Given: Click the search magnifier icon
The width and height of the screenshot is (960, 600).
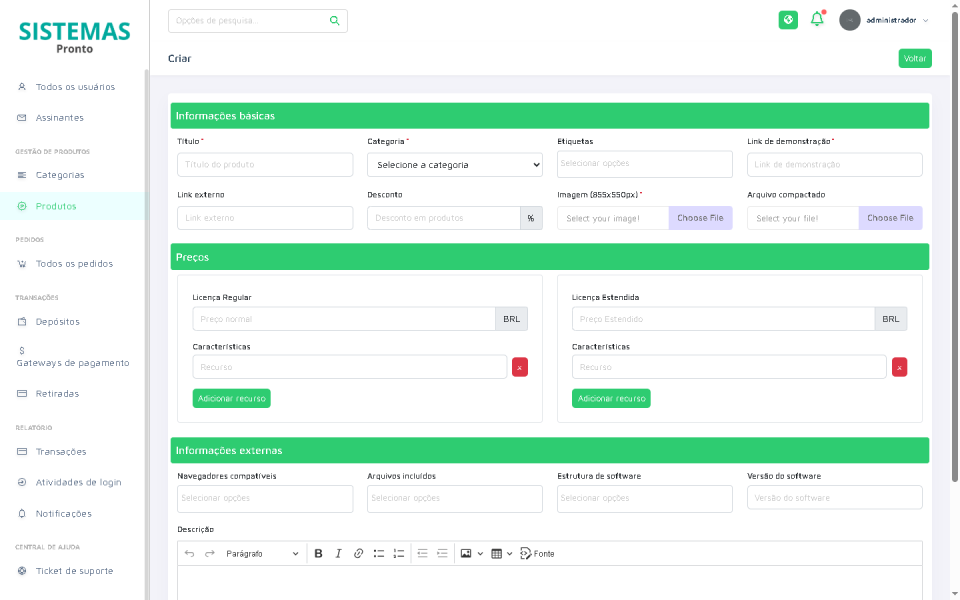Looking at the screenshot, I should click(x=334, y=20).
